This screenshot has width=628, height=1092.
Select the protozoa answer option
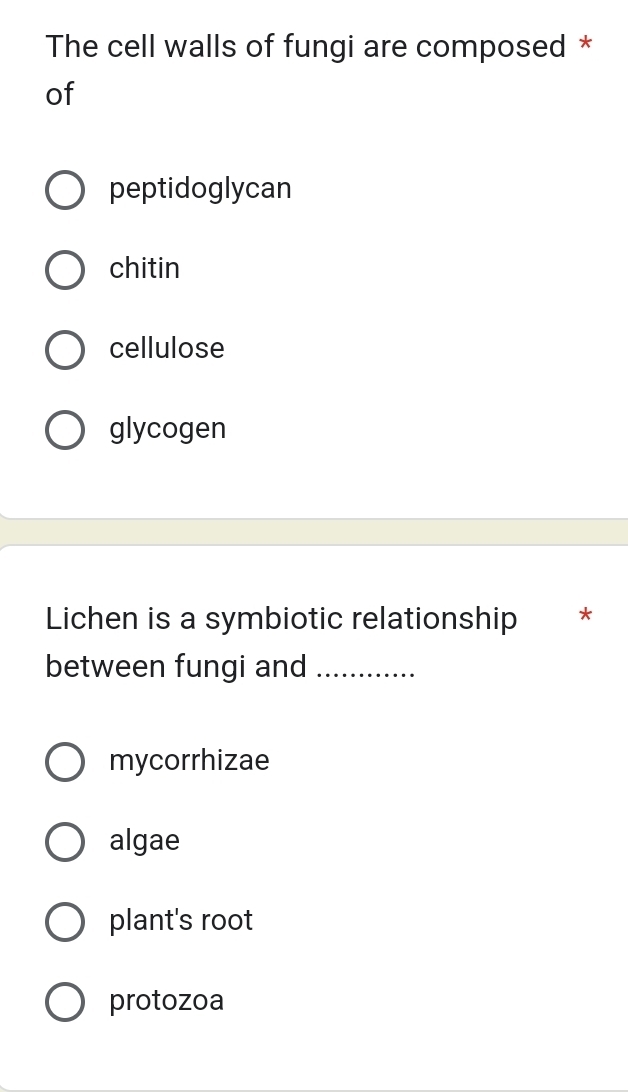pyautogui.click(x=64, y=1002)
